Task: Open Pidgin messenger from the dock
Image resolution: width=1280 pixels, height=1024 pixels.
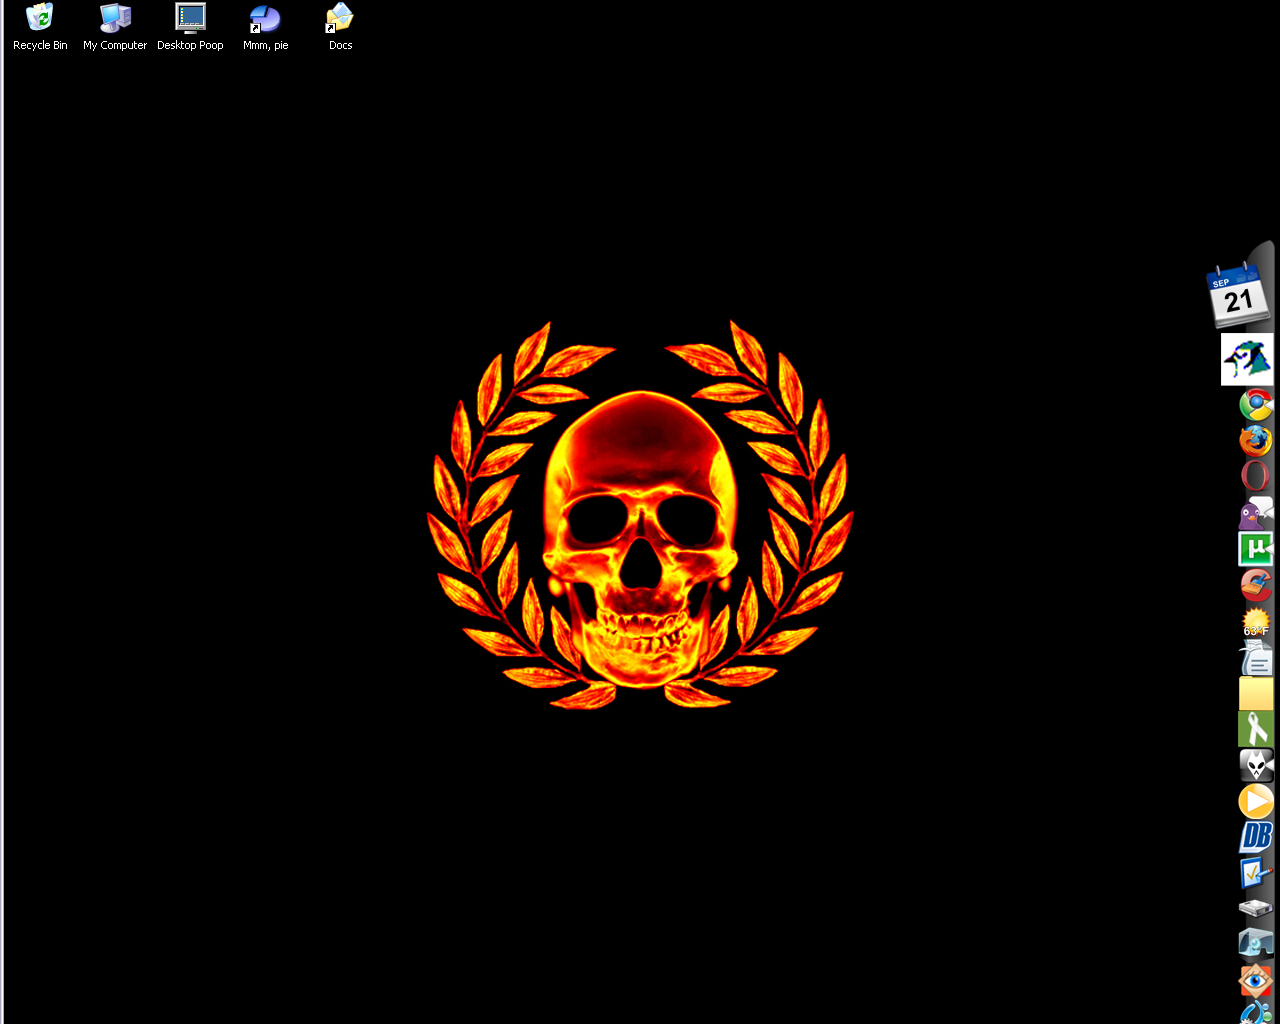Action: point(1256,513)
